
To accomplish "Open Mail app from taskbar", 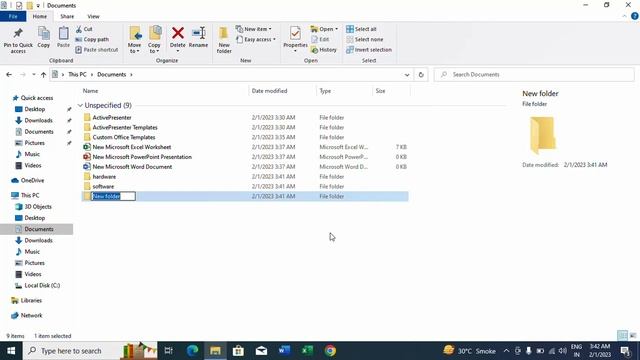I will [261, 351].
